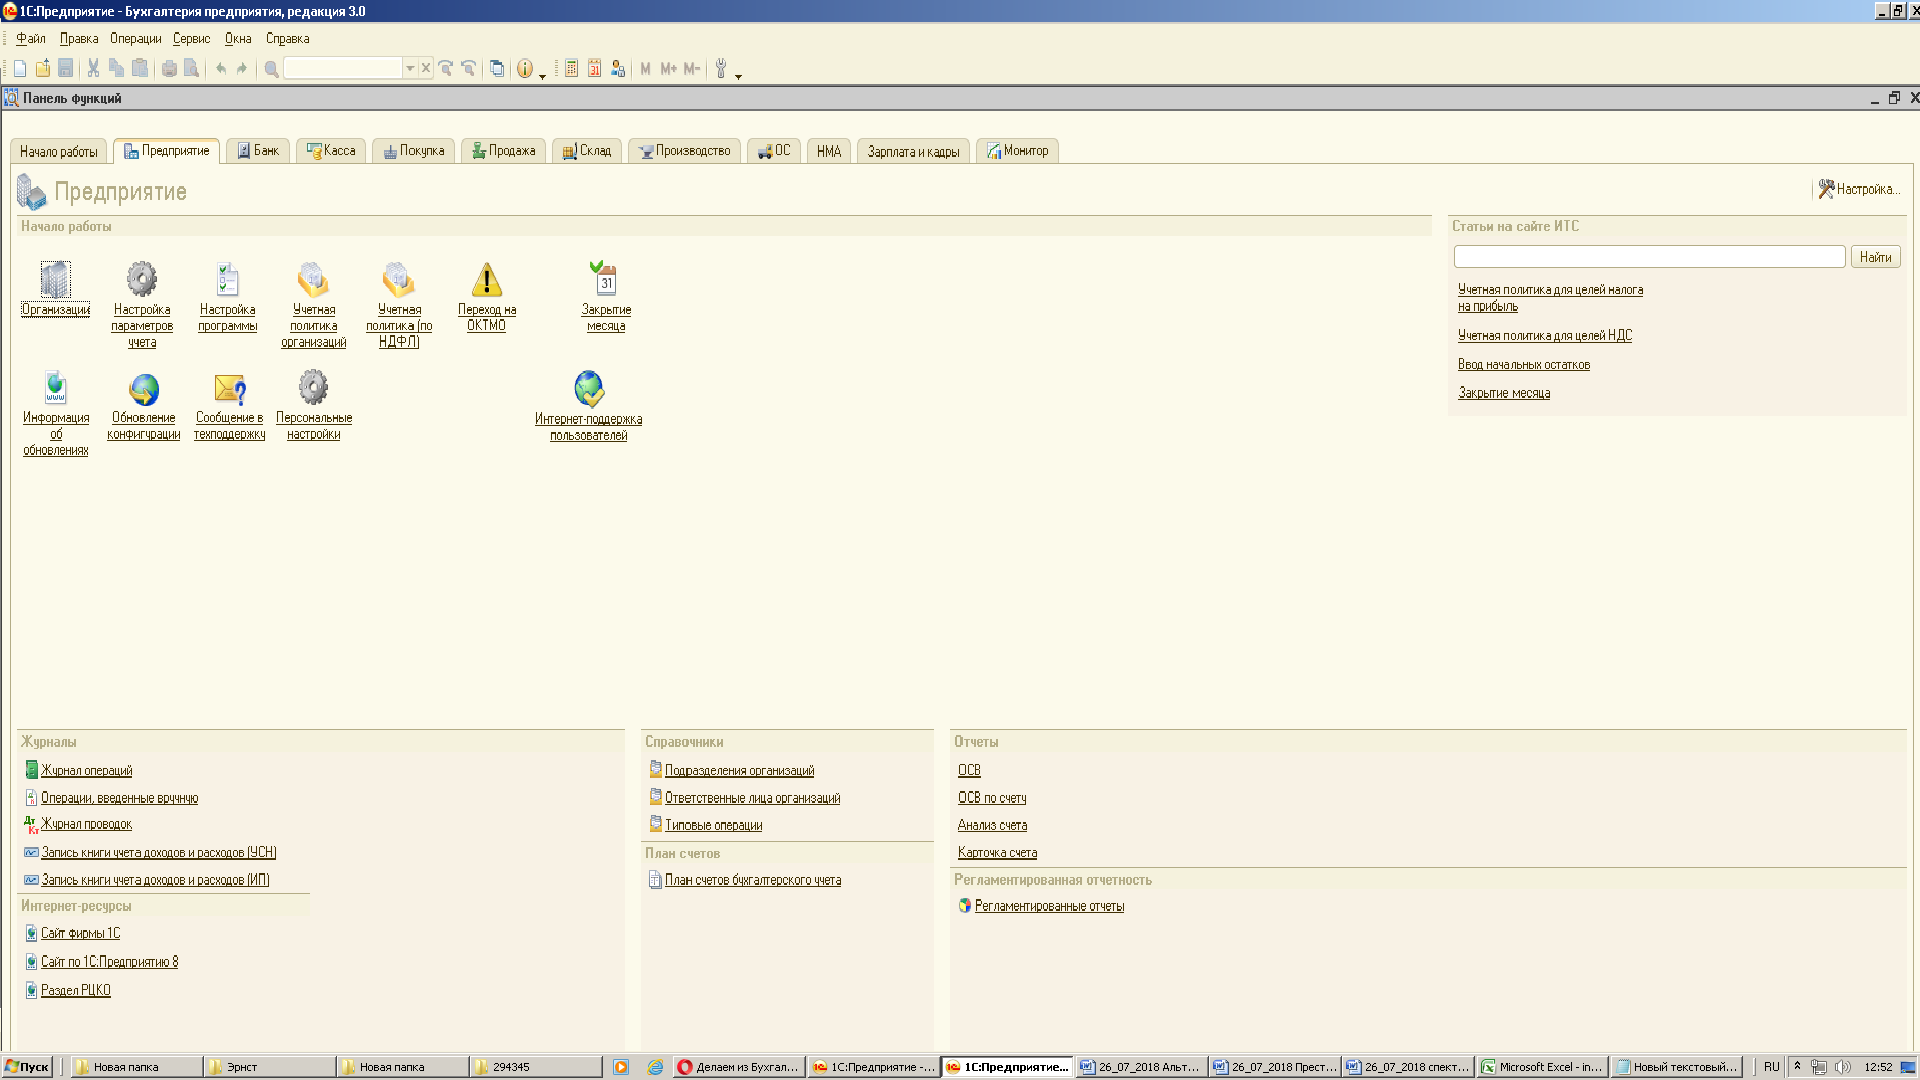Click the wrench tools toolbar icon
The width and height of the screenshot is (1920, 1080).
tap(721, 68)
